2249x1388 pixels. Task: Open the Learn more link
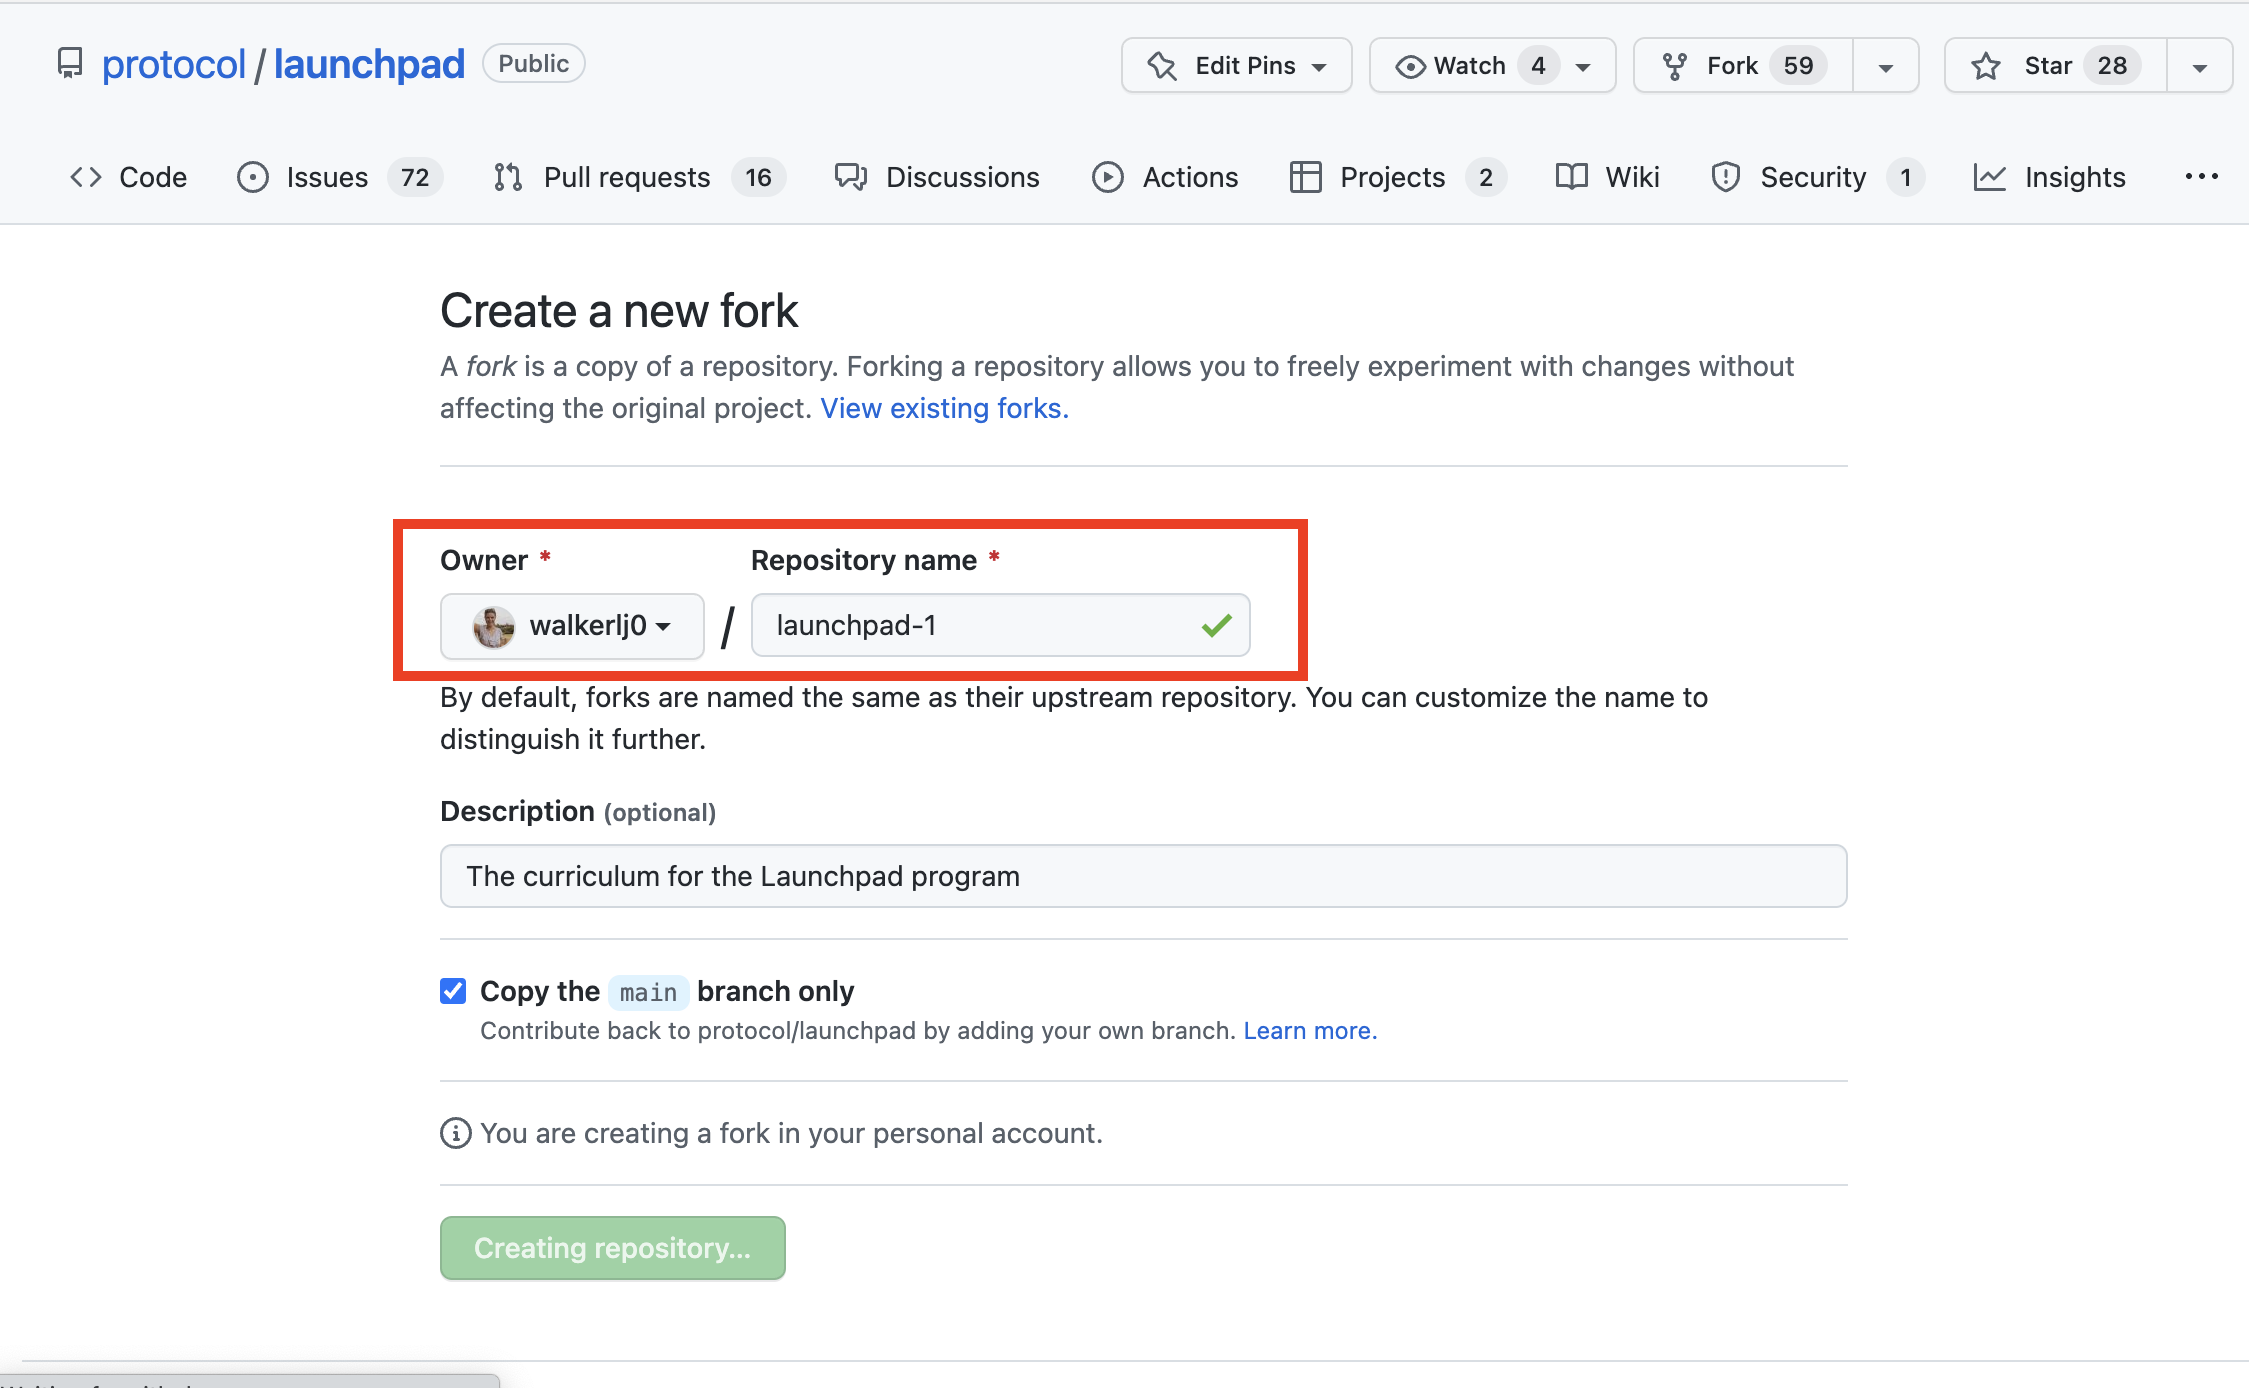[1310, 1031]
